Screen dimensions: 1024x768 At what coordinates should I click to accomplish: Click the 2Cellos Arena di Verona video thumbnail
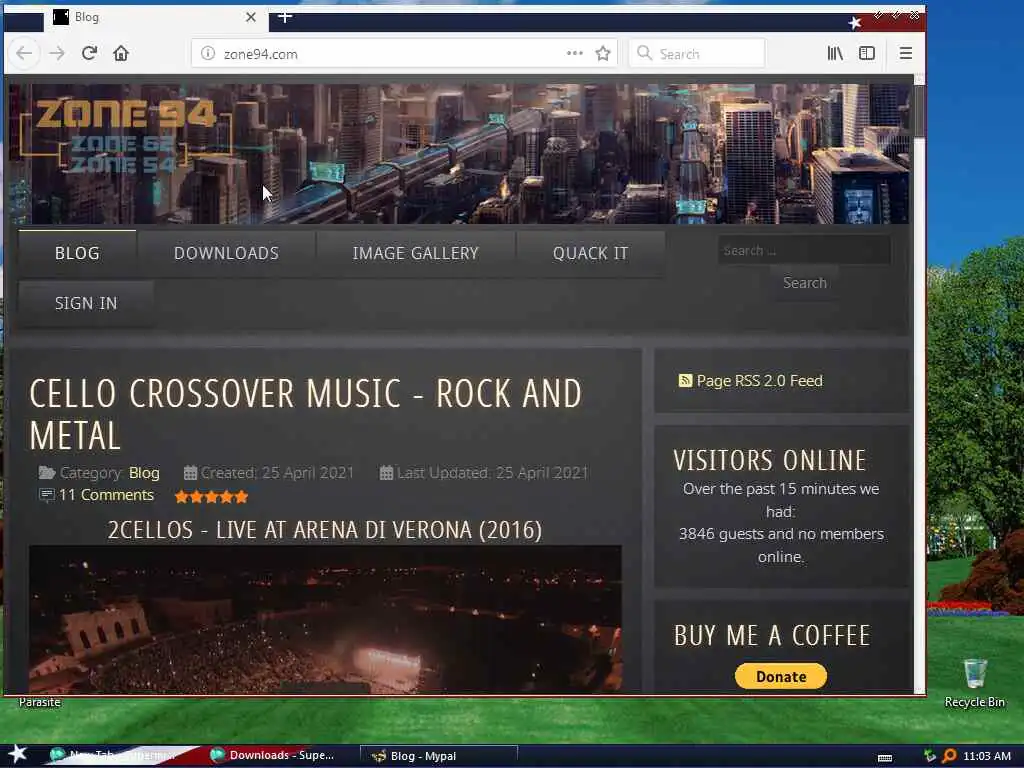tap(325, 619)
